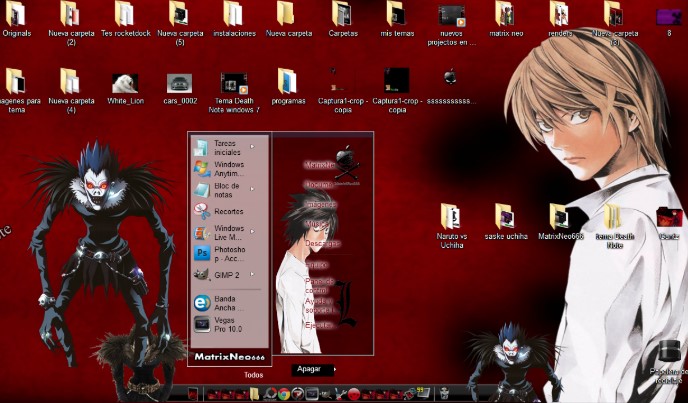The width and height of the screenshot is (688, 403).
Task: Expand the Windows Live M... submenu arrow
Action: (x=252, y=231)
